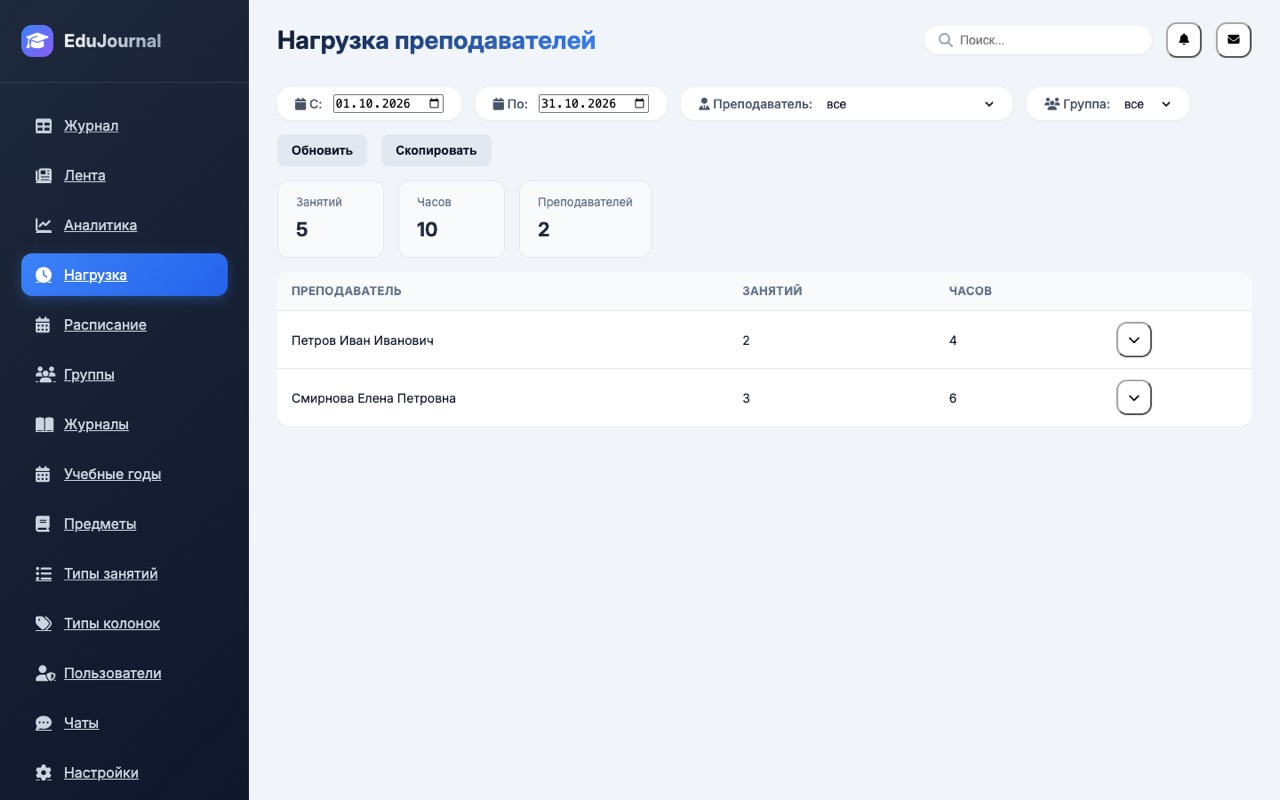Click the Чаты speech bubble icon

coord(43,723)
